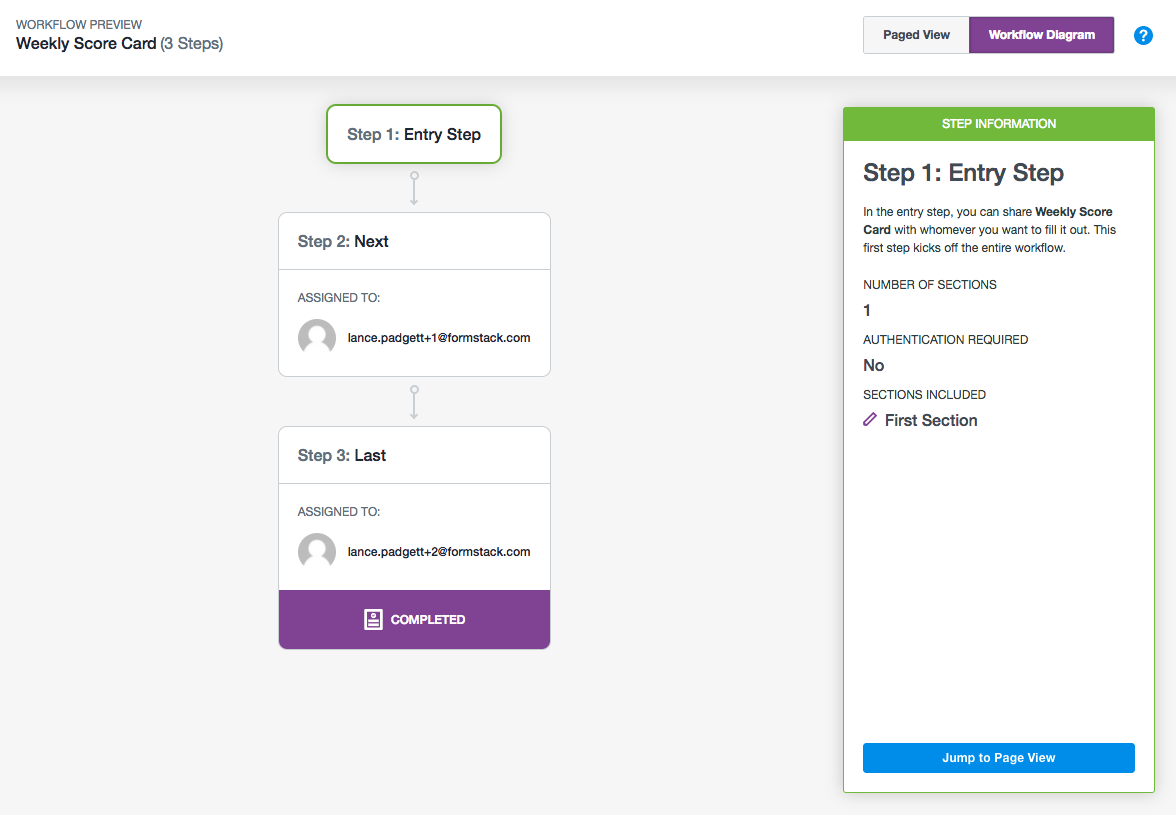Click avatar icon in Step 3 card
1176x815 pixels.
click(317, 552)
